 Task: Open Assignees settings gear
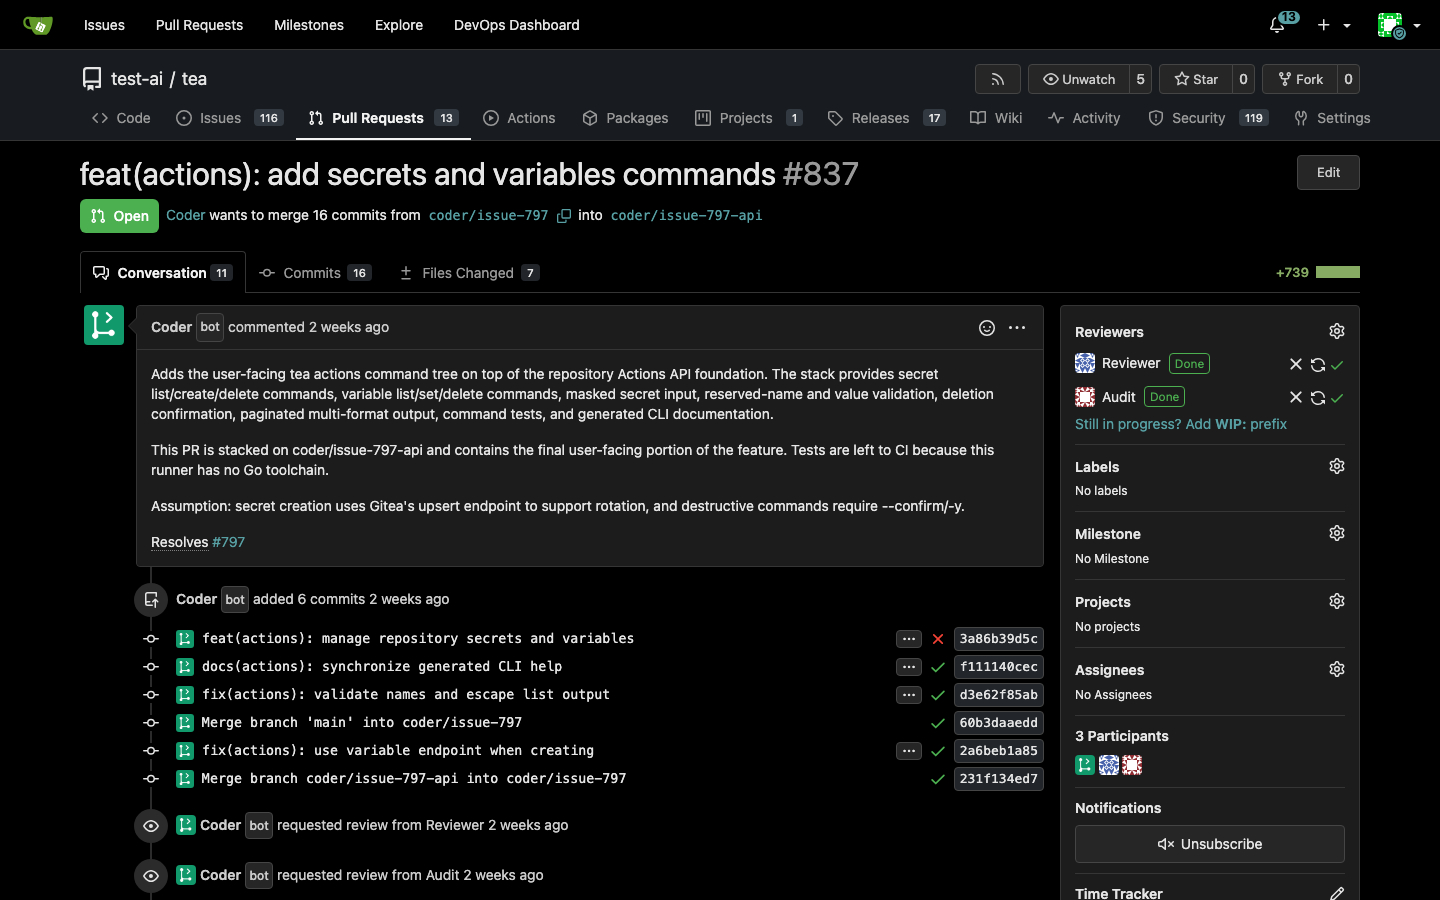coord(1337,669)
